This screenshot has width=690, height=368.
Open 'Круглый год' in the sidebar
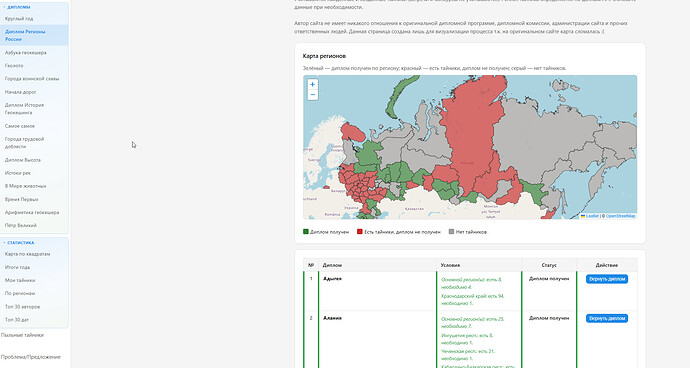click(x=19, y=18)
